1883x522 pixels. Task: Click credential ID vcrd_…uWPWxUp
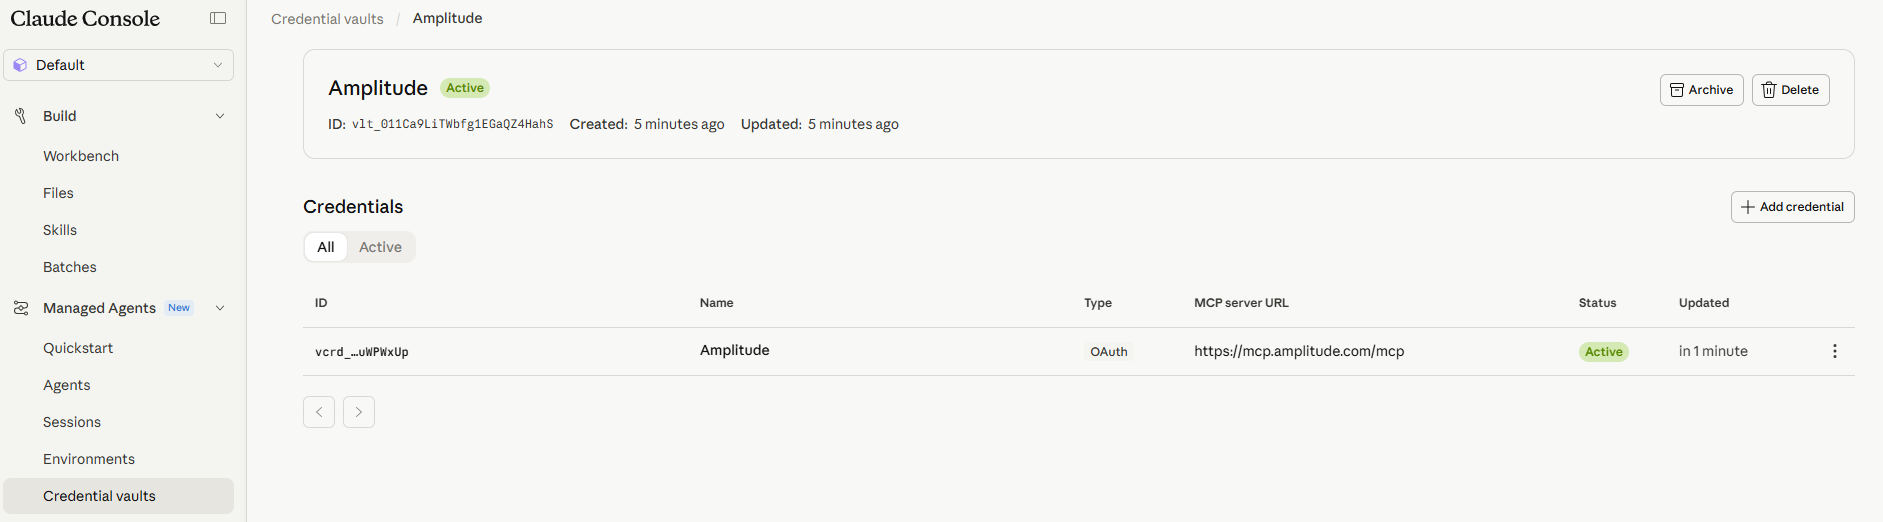(x=362, y=352)
